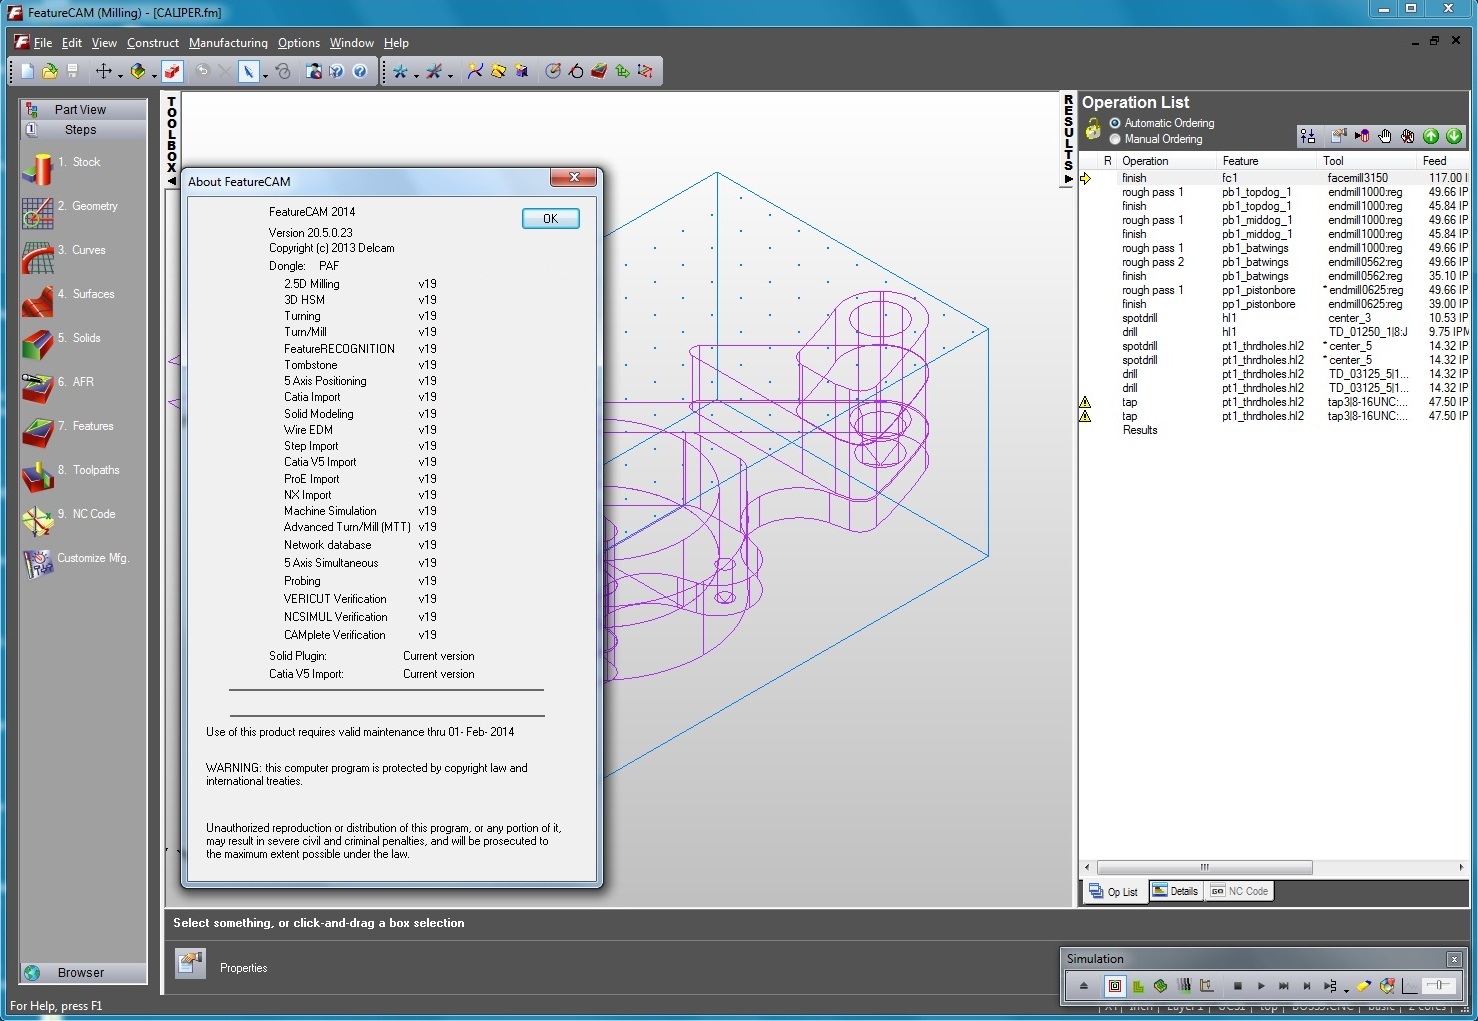This screenshot has height=1021, width=1478.
Task: Click the Operation List horizontal scrollbar
Action: coord(1205,867)
